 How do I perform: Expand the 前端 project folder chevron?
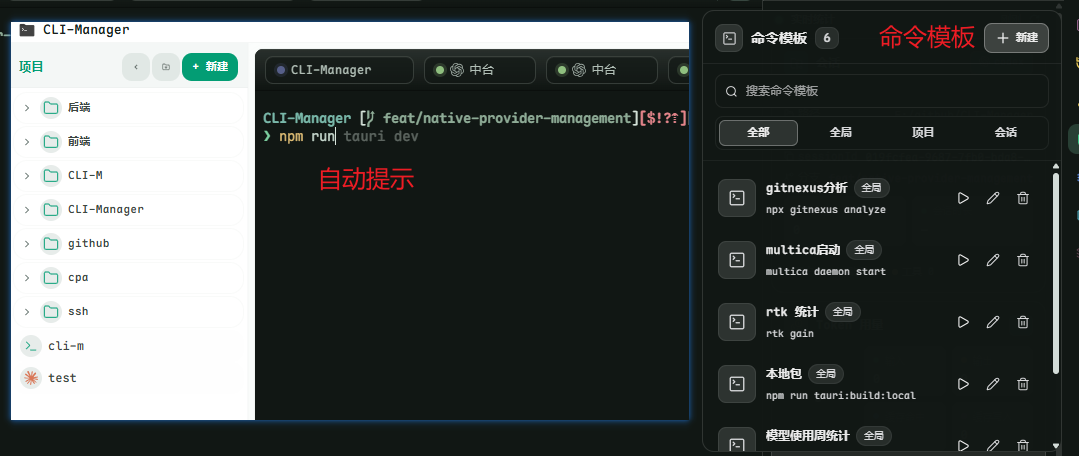tap(27, 142)
